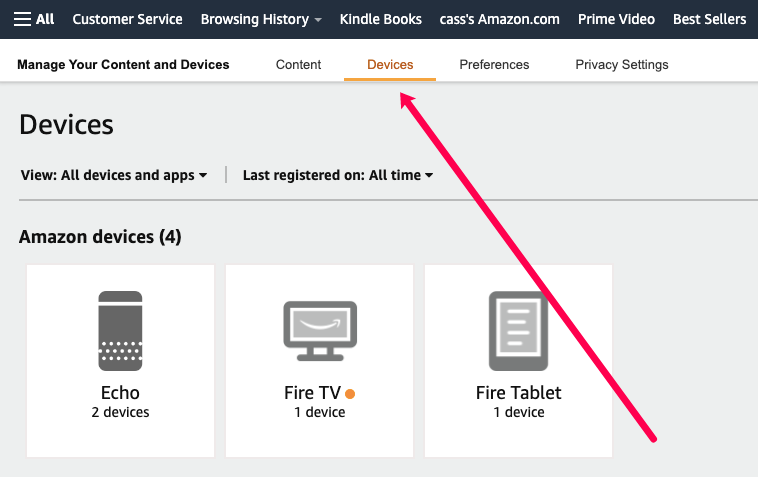758x477 pixels.
Task: Click Manage Your Content and Devices title
Action: 123,65
